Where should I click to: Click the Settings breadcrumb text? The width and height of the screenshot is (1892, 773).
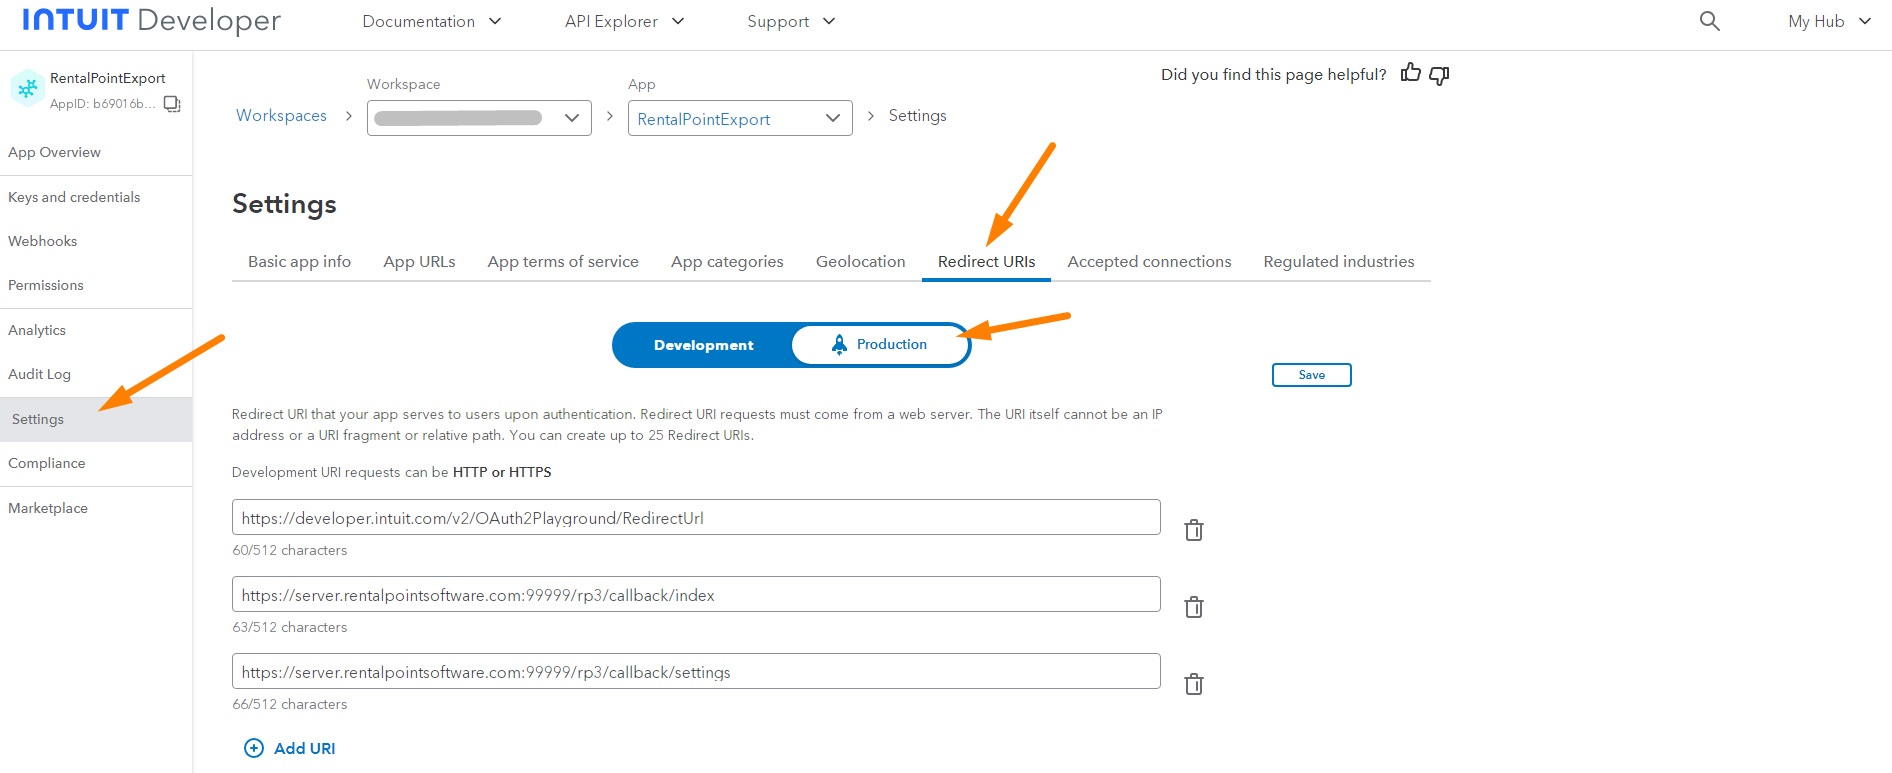point(917,115)
